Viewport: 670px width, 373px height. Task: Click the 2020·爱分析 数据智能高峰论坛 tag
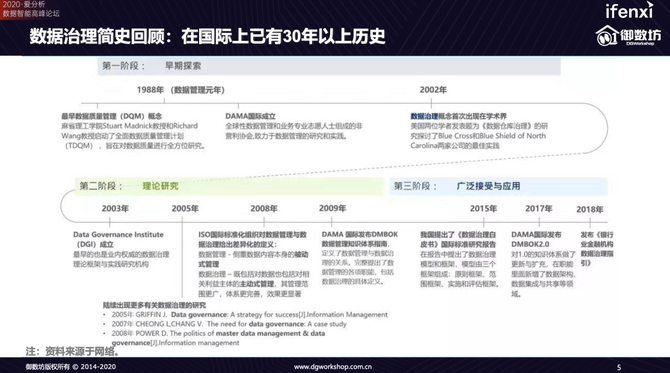(31, 9)
